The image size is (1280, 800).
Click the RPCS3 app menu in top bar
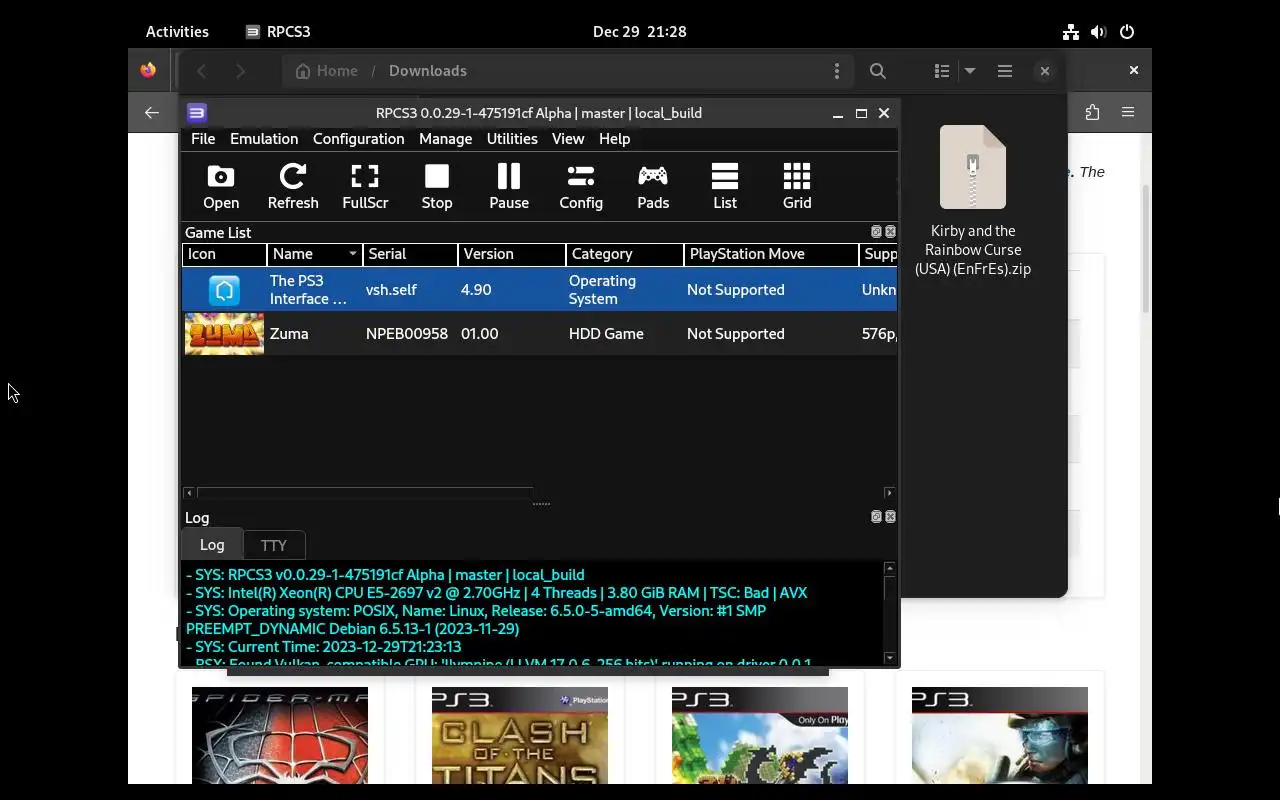tap(278, 32)
